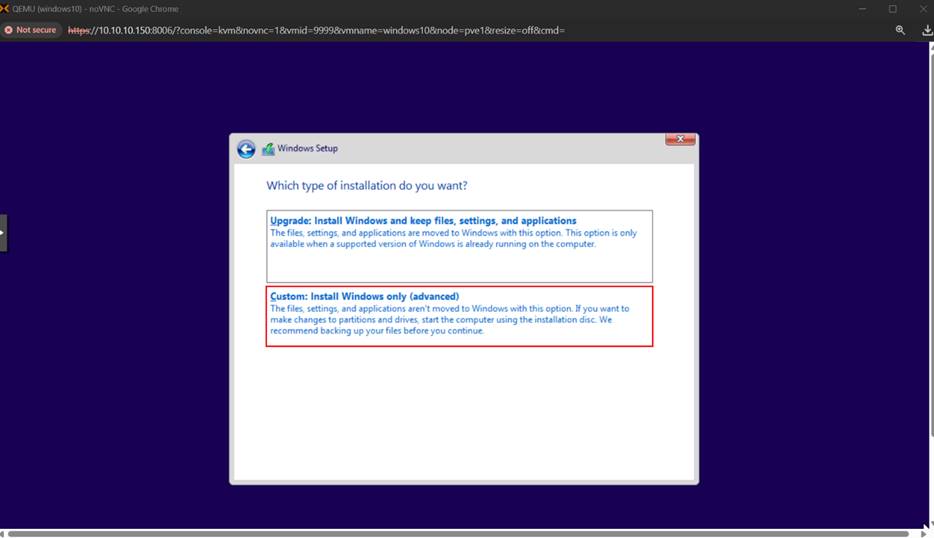The height and width of the screenshot is (538, 934).
Task: Click the Windows Setup title text
Action: [x=307, y=149]
